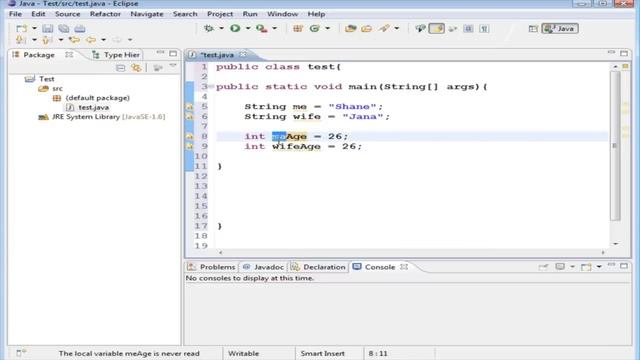Switch to the Type Hier tab
This screenshot has height=360, width=640.
coord(116,55)
